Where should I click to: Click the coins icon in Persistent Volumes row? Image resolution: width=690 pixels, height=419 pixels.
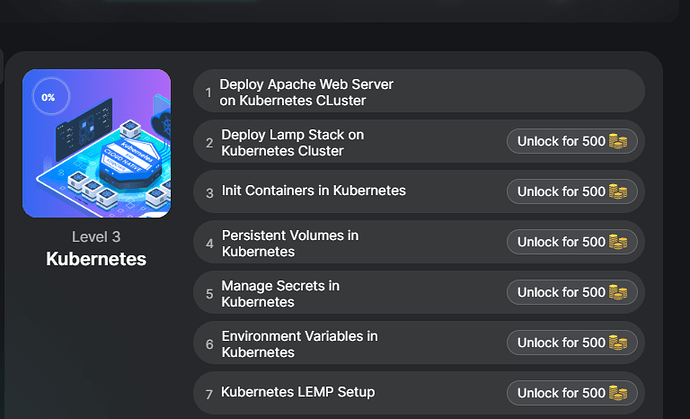pos(618,242)
